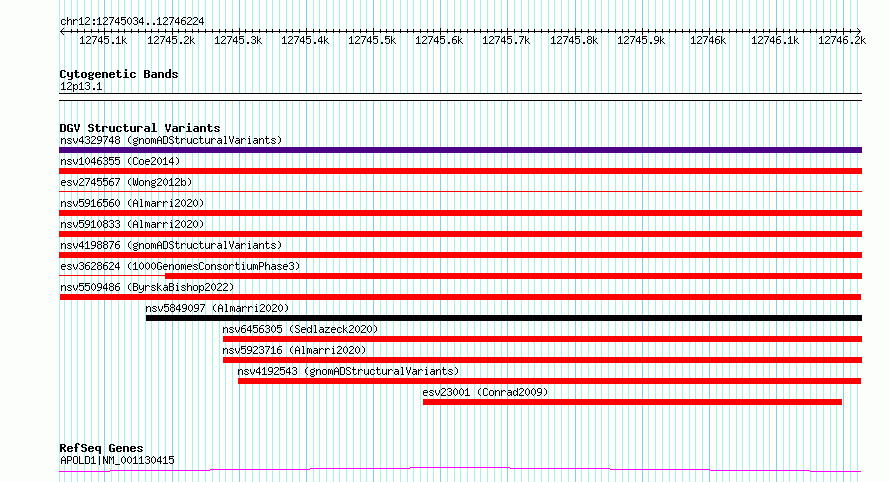Image resolution: width=890 pixels, height=482 pixels.
Task: Click the nsv4329748 gnomADStructuralVariants label
Action: click(171, 140)
